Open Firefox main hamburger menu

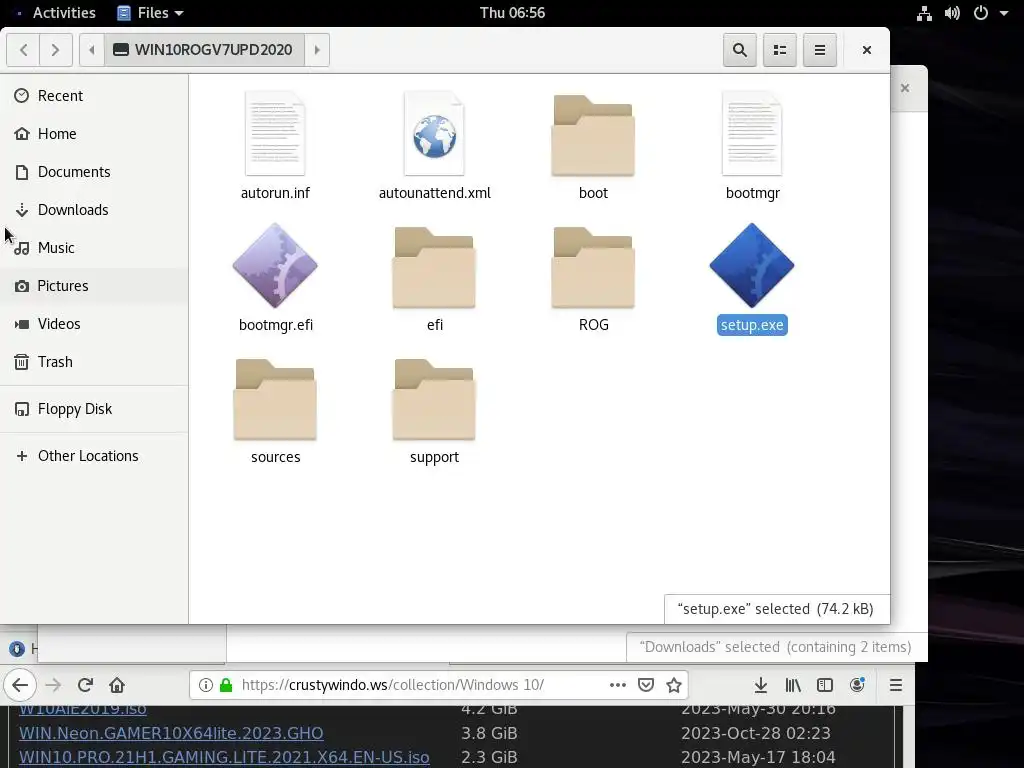[x=896, y=685]
